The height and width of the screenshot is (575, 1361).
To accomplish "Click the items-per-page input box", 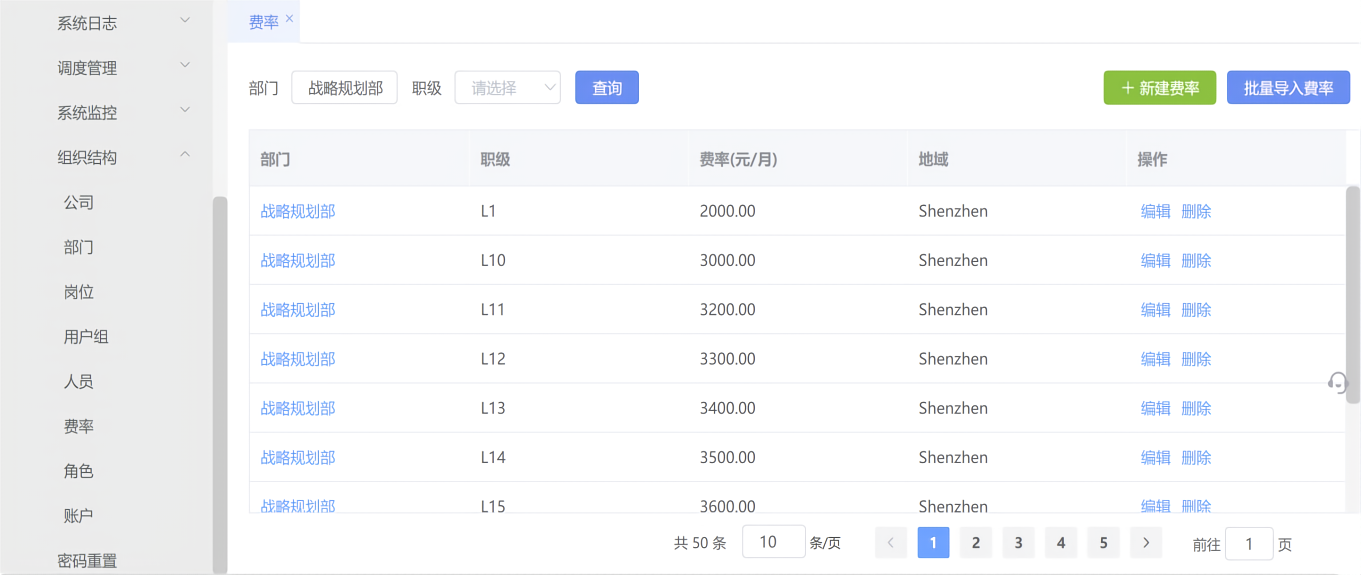I will [x=774, y=542].
